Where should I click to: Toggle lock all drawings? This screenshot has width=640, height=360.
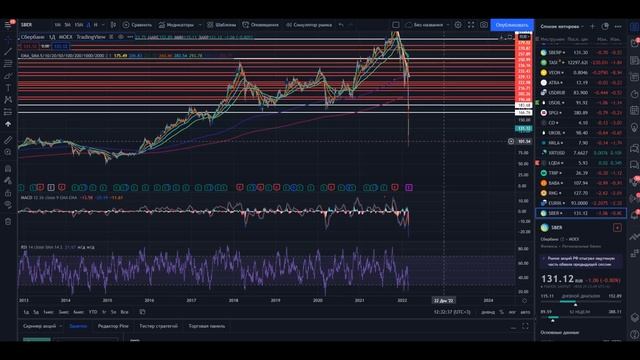pyautogui.click(x=8, y=193)
